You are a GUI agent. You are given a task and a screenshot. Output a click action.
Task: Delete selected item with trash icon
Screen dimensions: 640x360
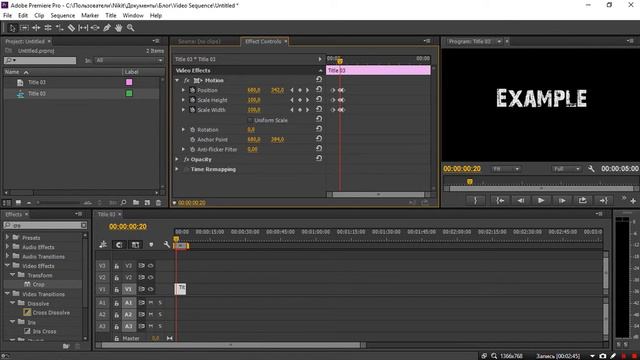click(x=158, y=202)
